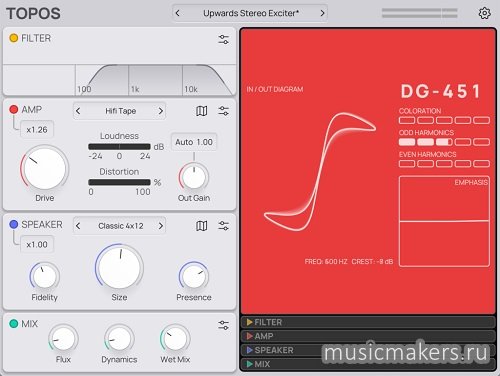Open the Upwards Stereo Exciter preset menu
This screenshot has height=376, width=500.
pos(251,13)
